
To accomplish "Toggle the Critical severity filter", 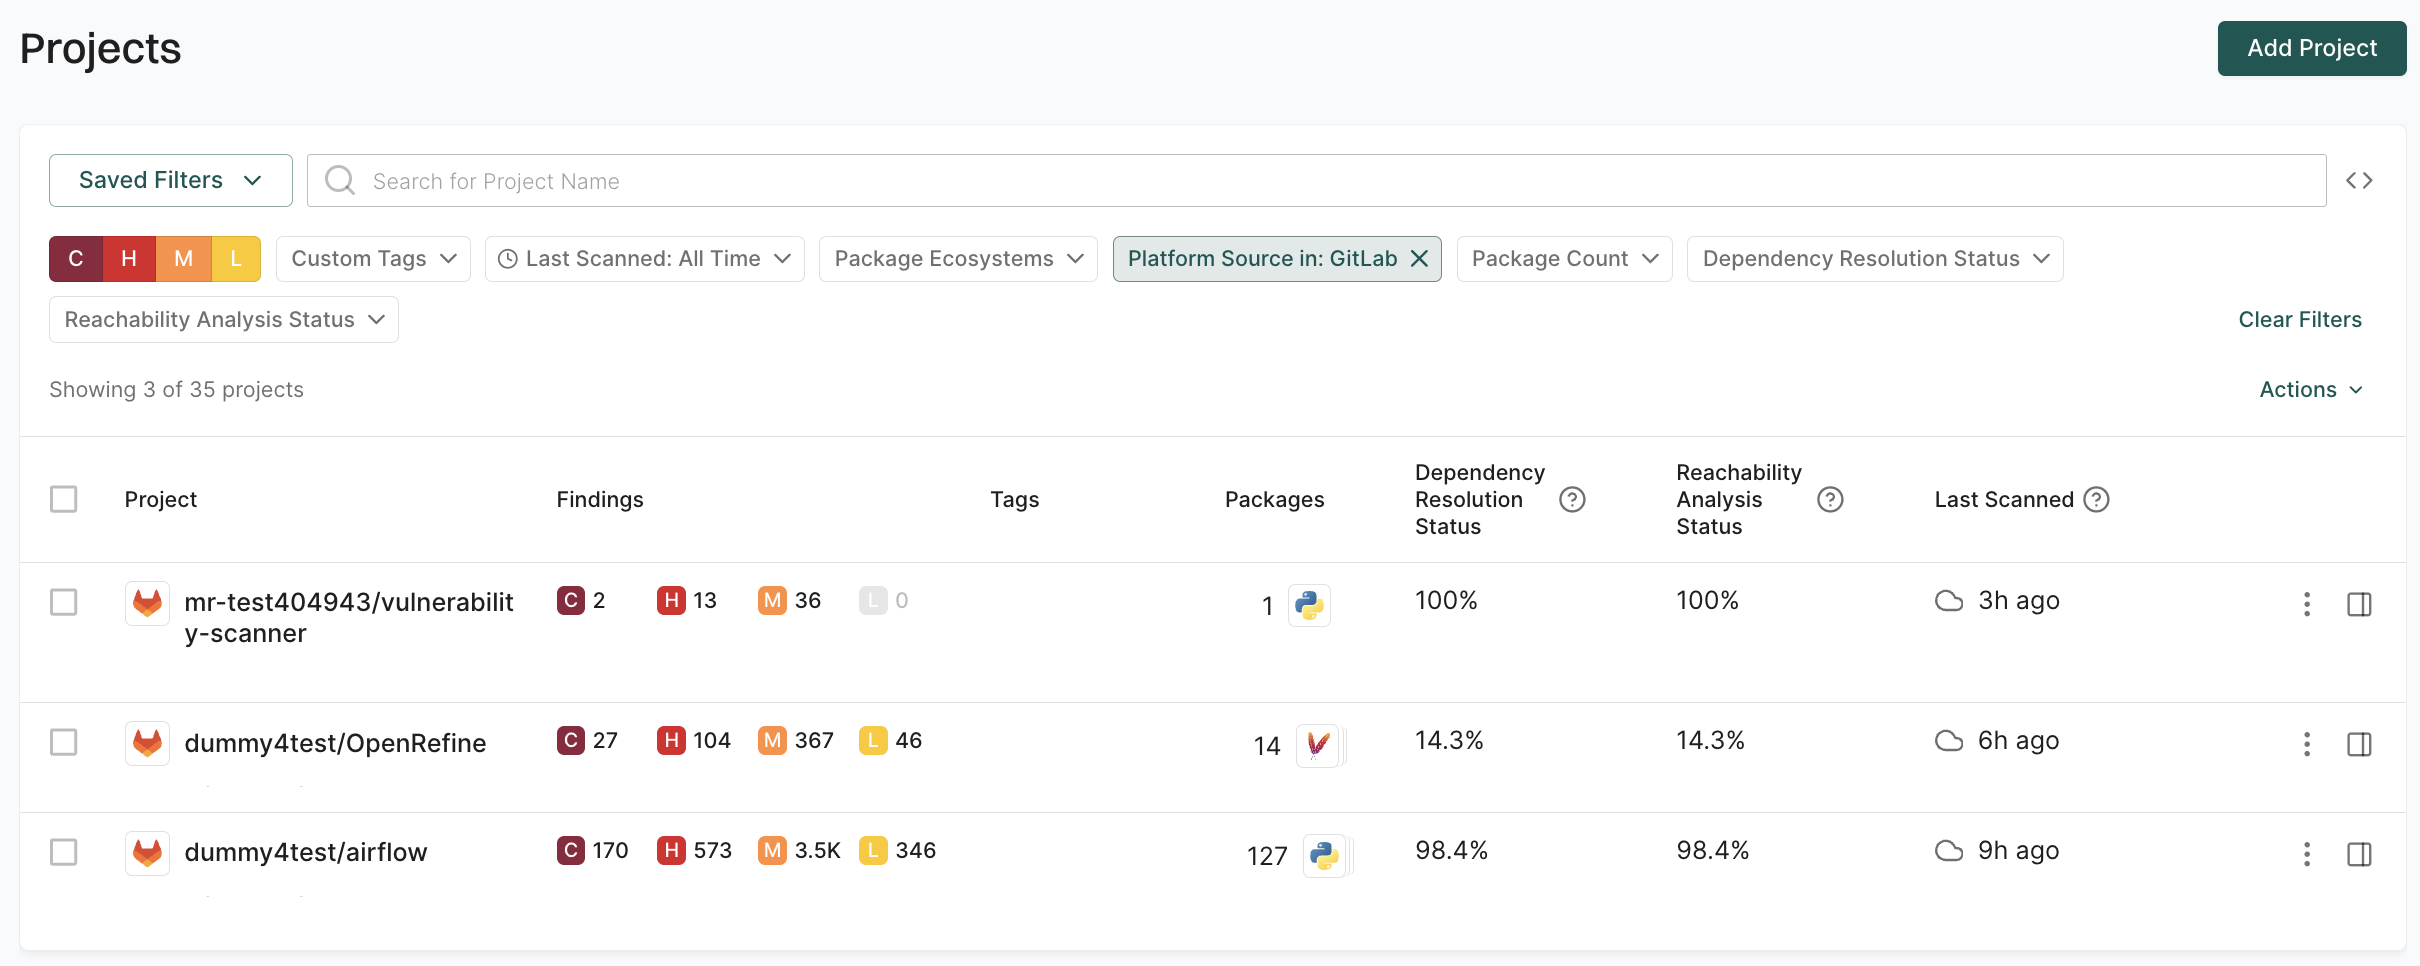I will (x=75, y=258).
